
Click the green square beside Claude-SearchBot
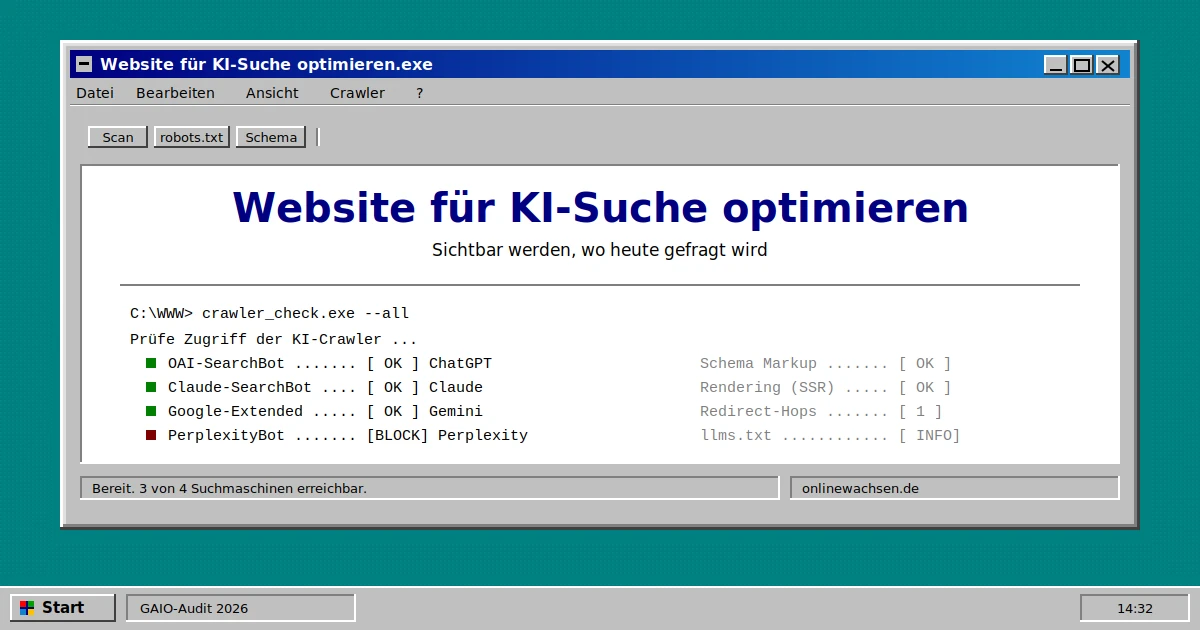coord(151,387)
